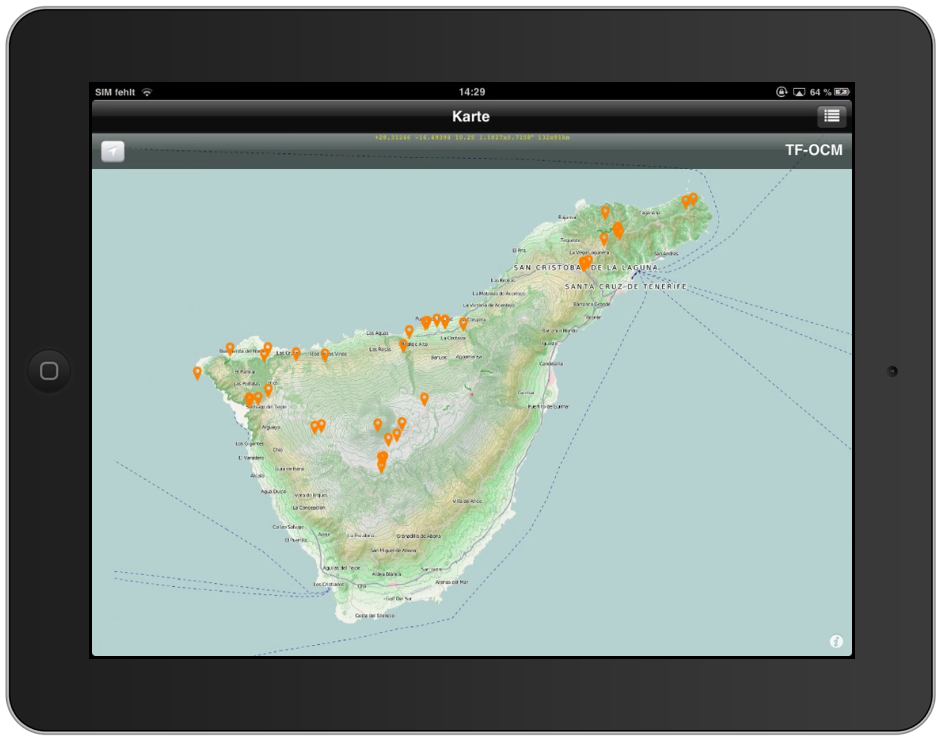Tap the TF-OCM map source label
The image size is (941, 742).
[813, 151]
